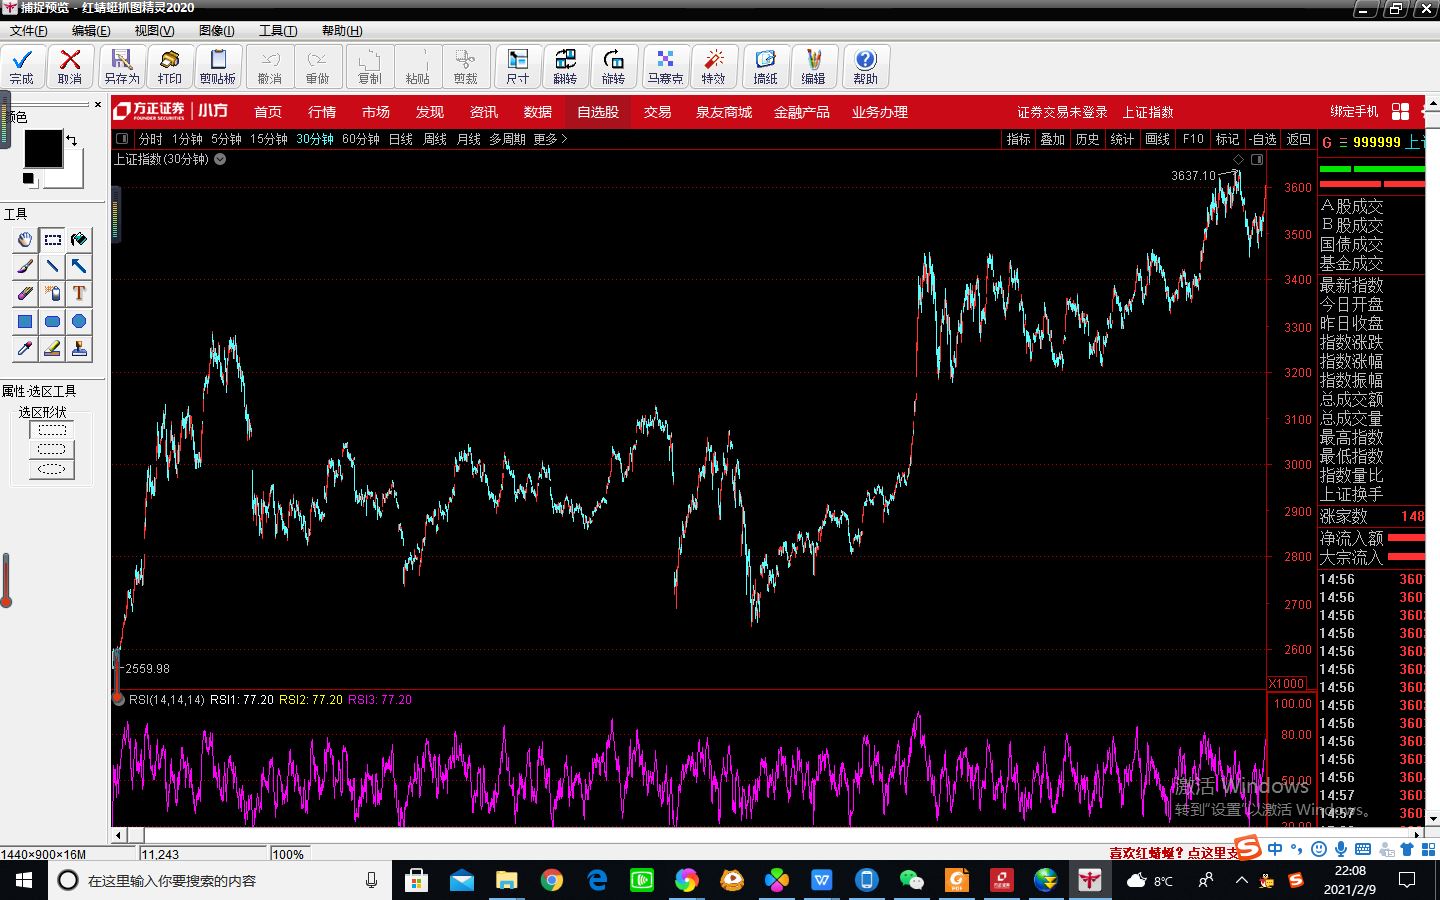Open the 画线 draw-line menu
Screen dimensions: 1440x900
[1157, 139]
